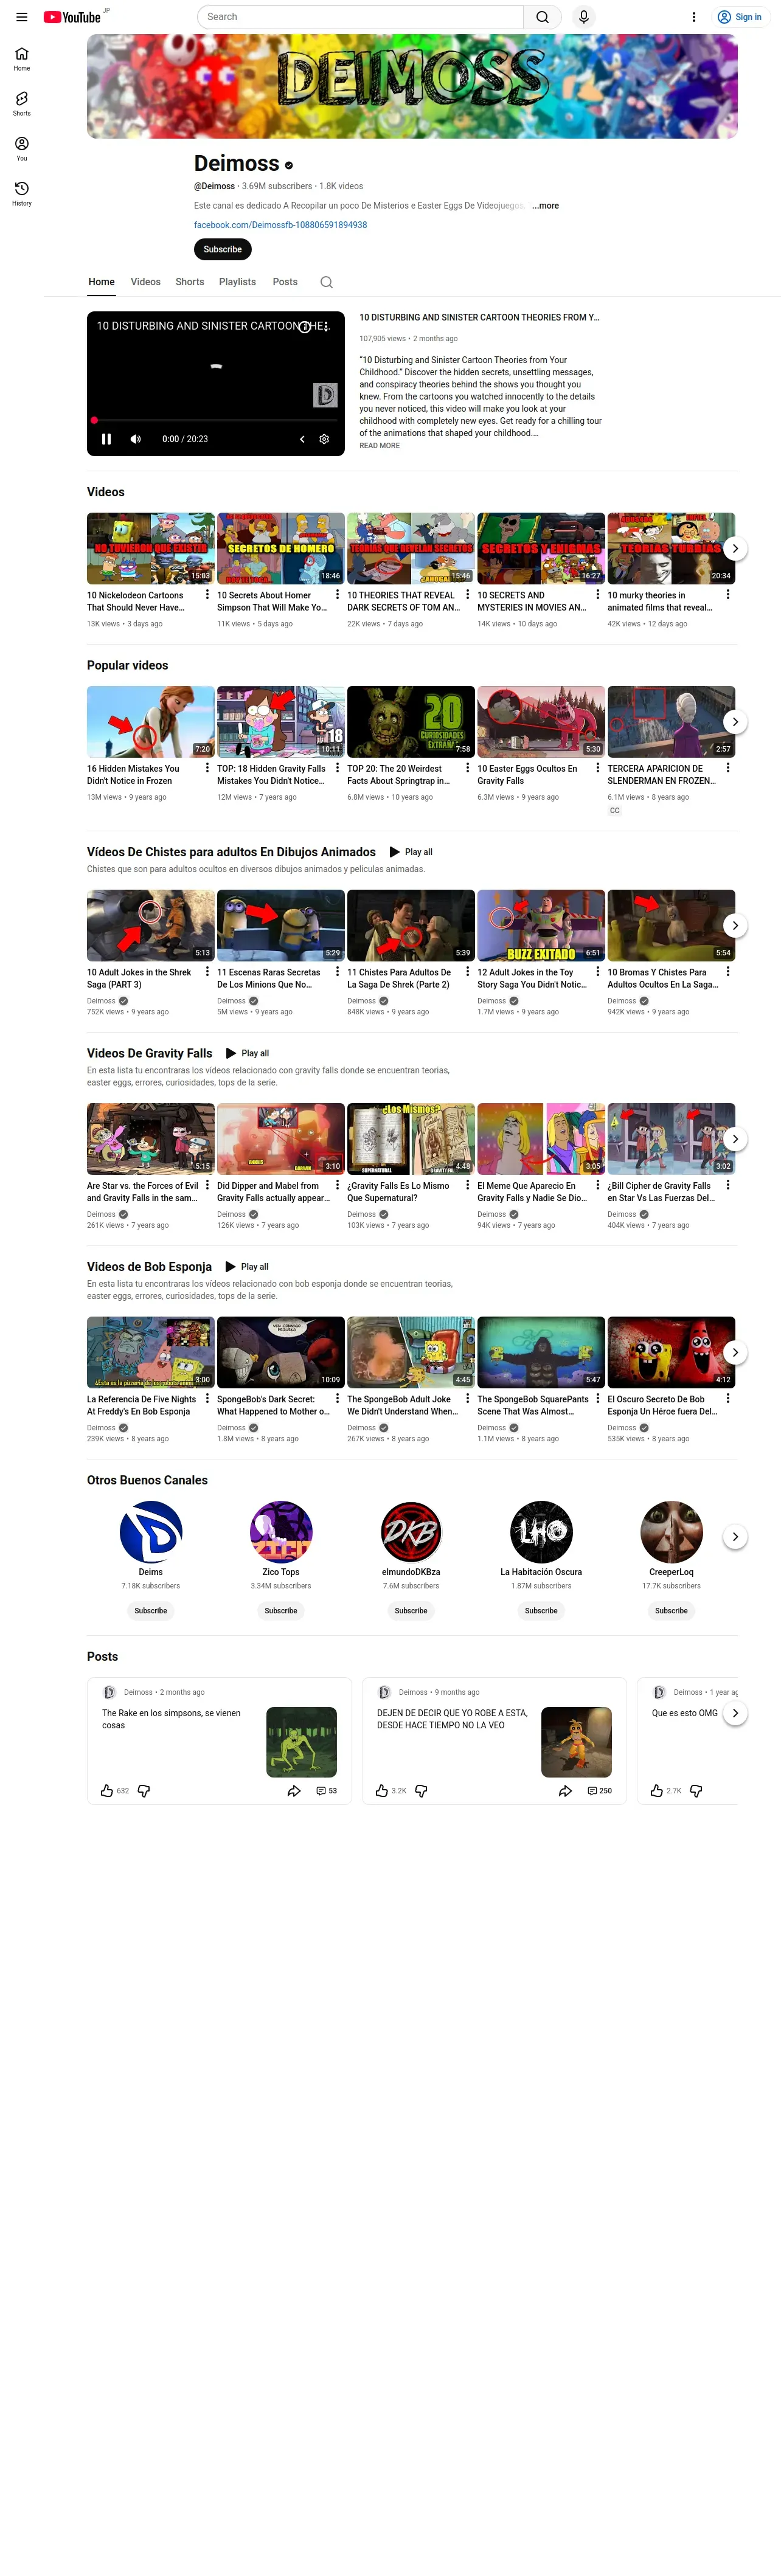The height and width of the screenshot is (2576, 781).
Task: Open comments on DEJEN DE DECIR post
Action: (x=599, y=1791)
